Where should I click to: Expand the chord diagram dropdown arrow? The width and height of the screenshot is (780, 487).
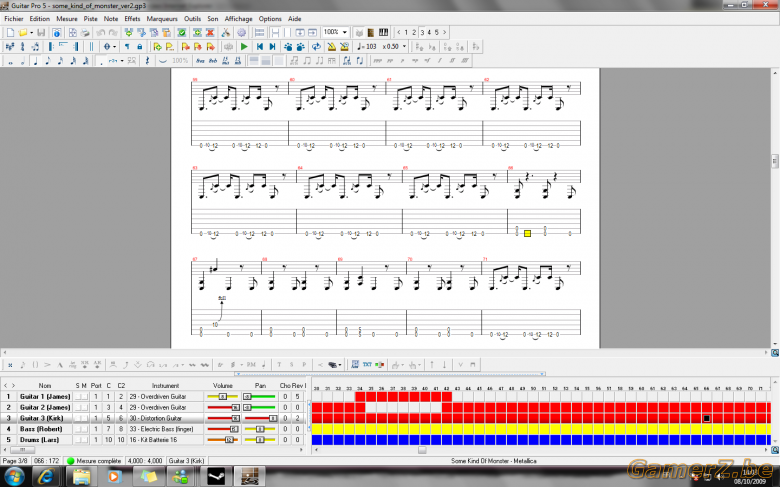[x=340, y=365]
